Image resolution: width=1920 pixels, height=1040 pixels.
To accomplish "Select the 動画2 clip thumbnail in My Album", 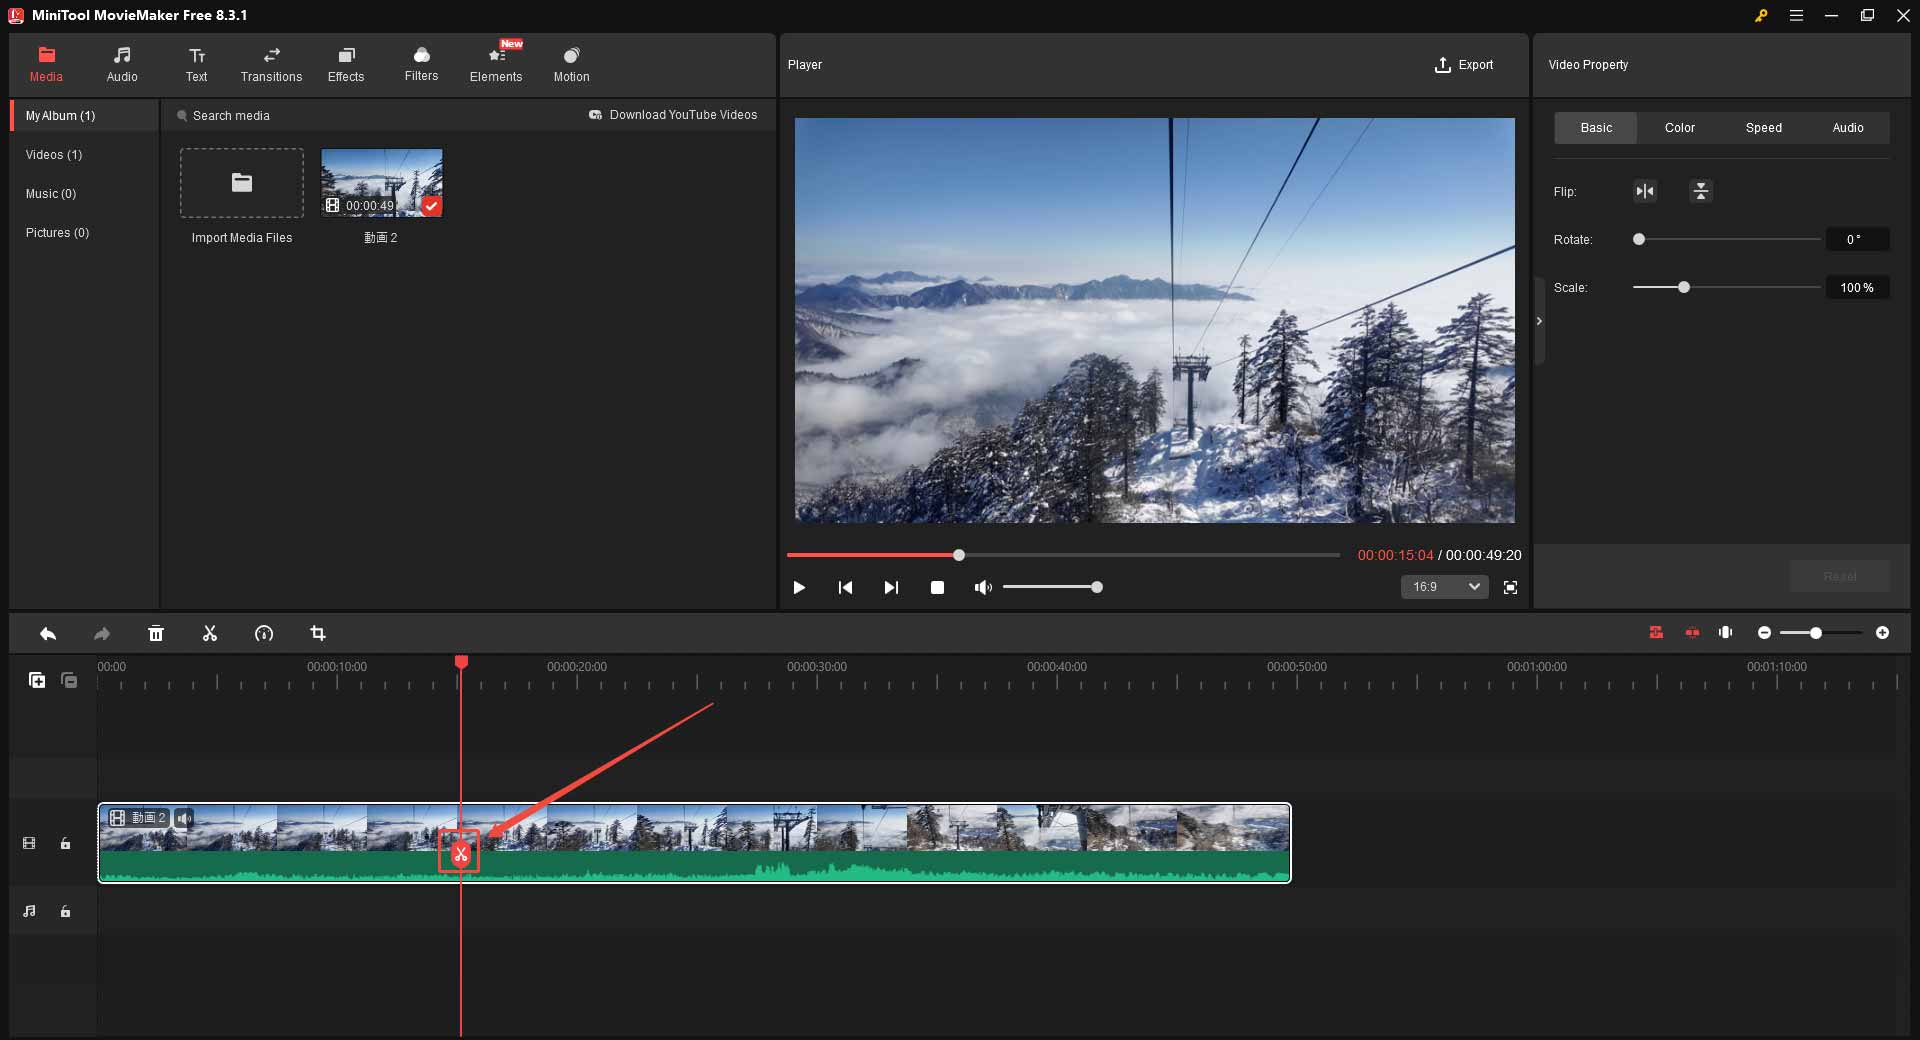I will [x=381, y=182].
